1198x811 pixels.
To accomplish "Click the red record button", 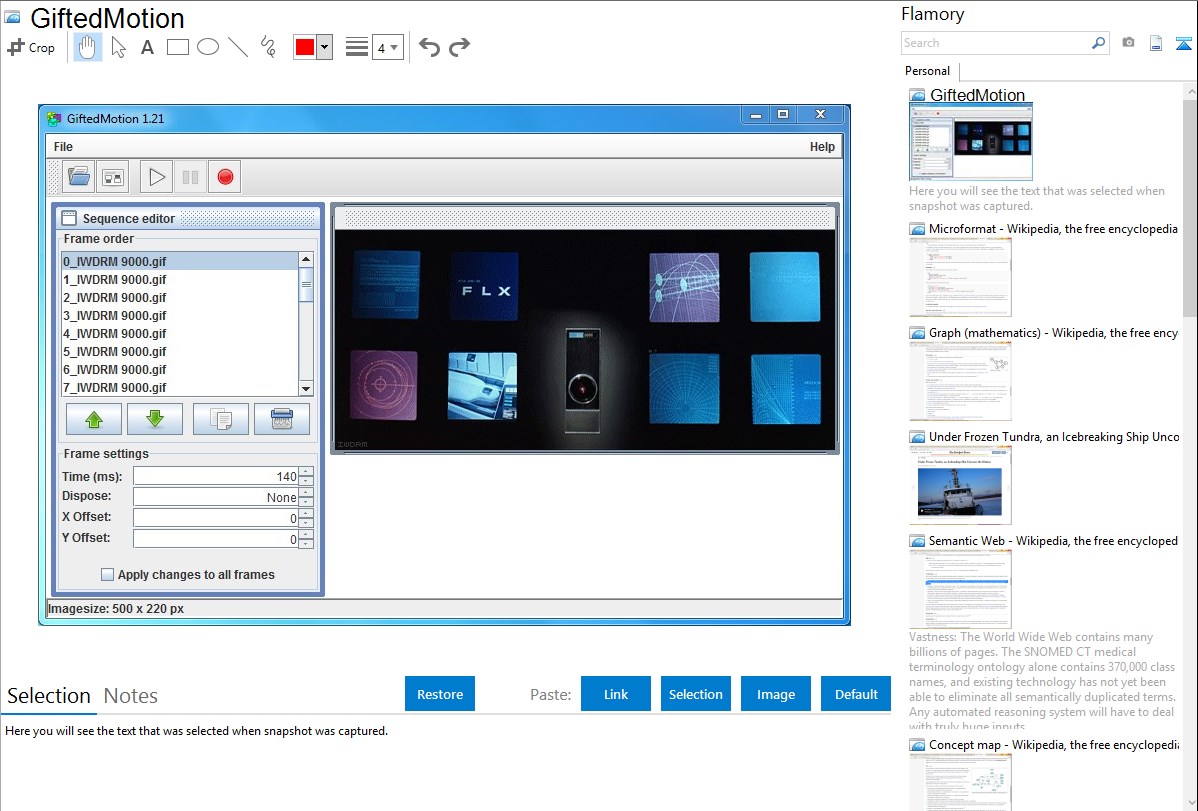I will click(x=225, y=177).
